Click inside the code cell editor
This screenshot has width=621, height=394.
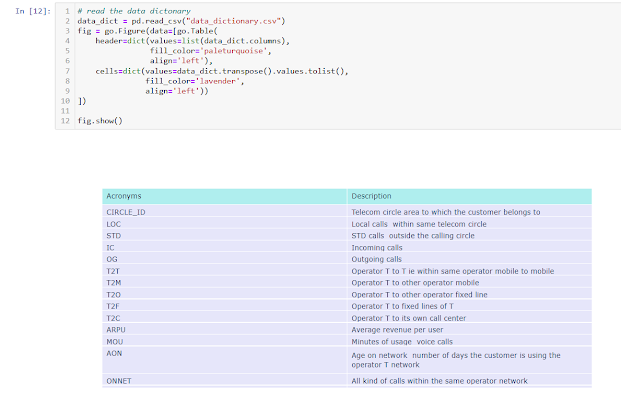(338, 66)
